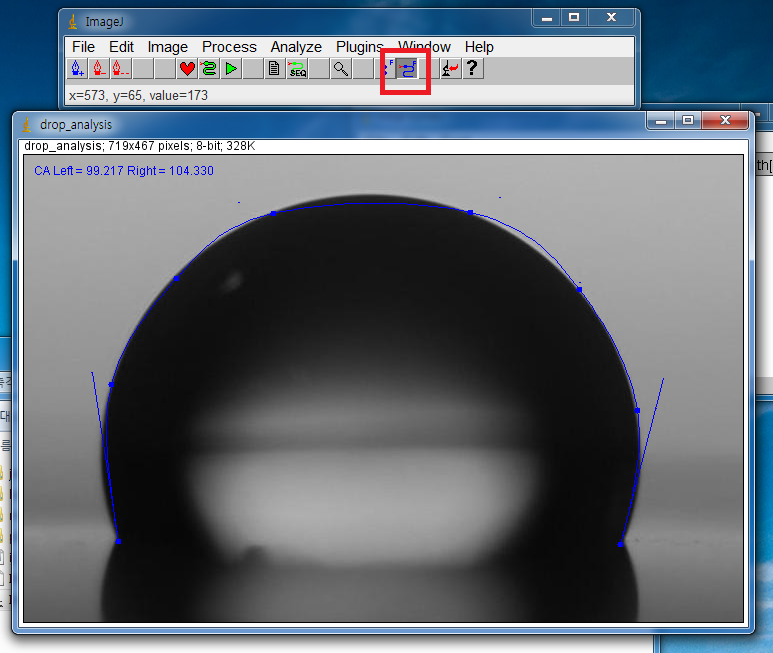Viewport: 773px width, 653px height.
Task: Select the red pen double-minus tool
Action: click(x=121, y=69)
